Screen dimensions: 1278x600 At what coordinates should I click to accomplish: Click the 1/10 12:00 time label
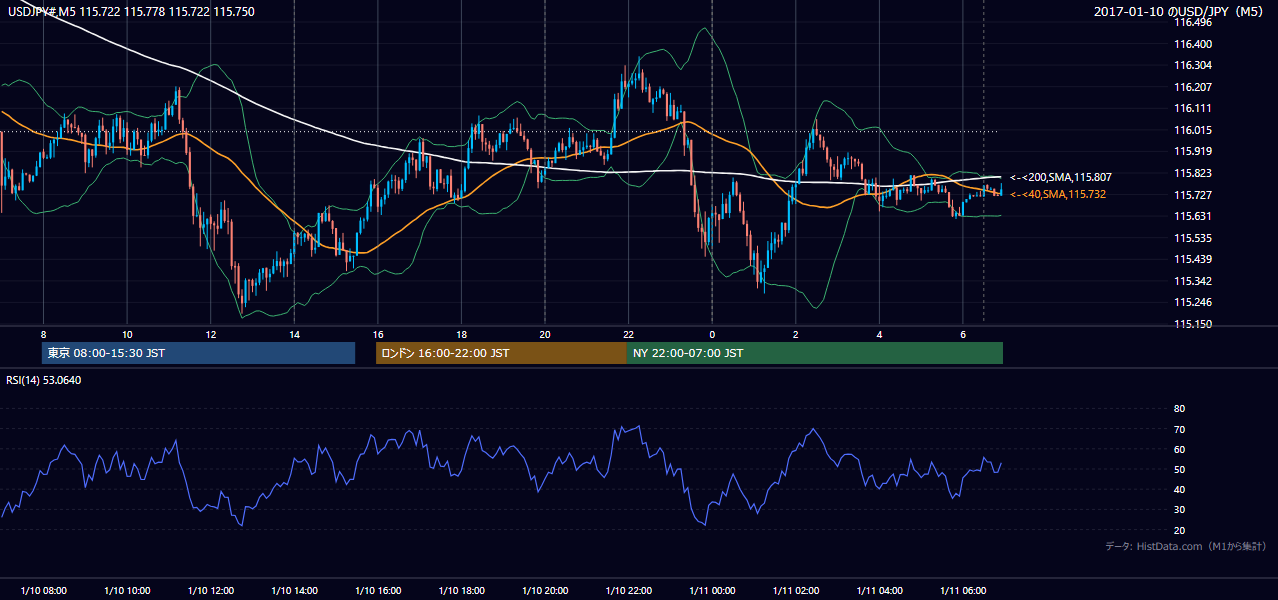pyautogui.click(x=210, y=591)
